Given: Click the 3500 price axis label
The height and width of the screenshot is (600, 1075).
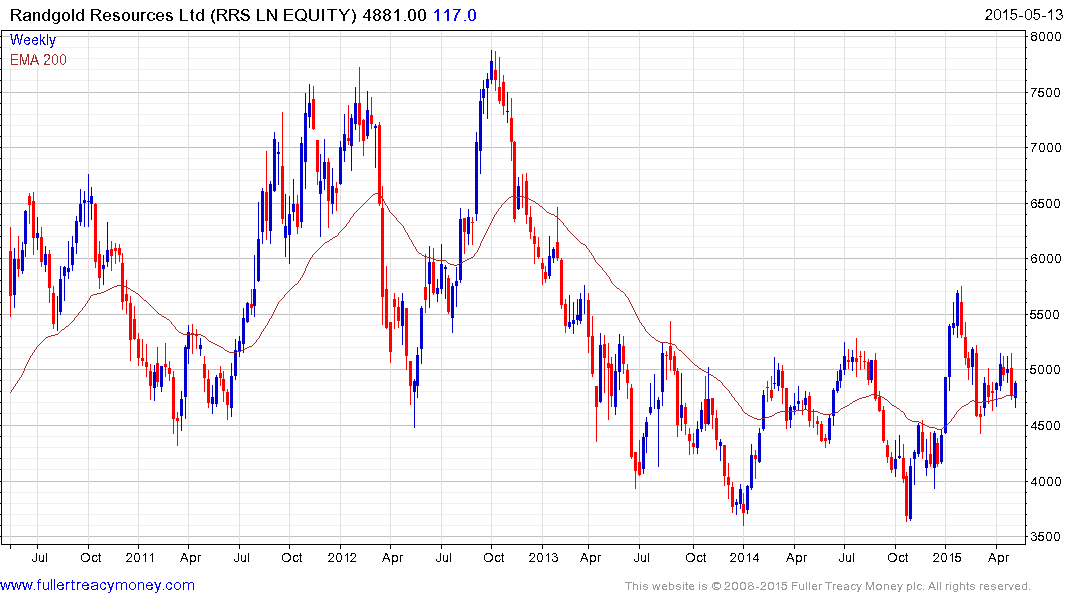Looking at the screenshot, I should [x=1046, y=537].
